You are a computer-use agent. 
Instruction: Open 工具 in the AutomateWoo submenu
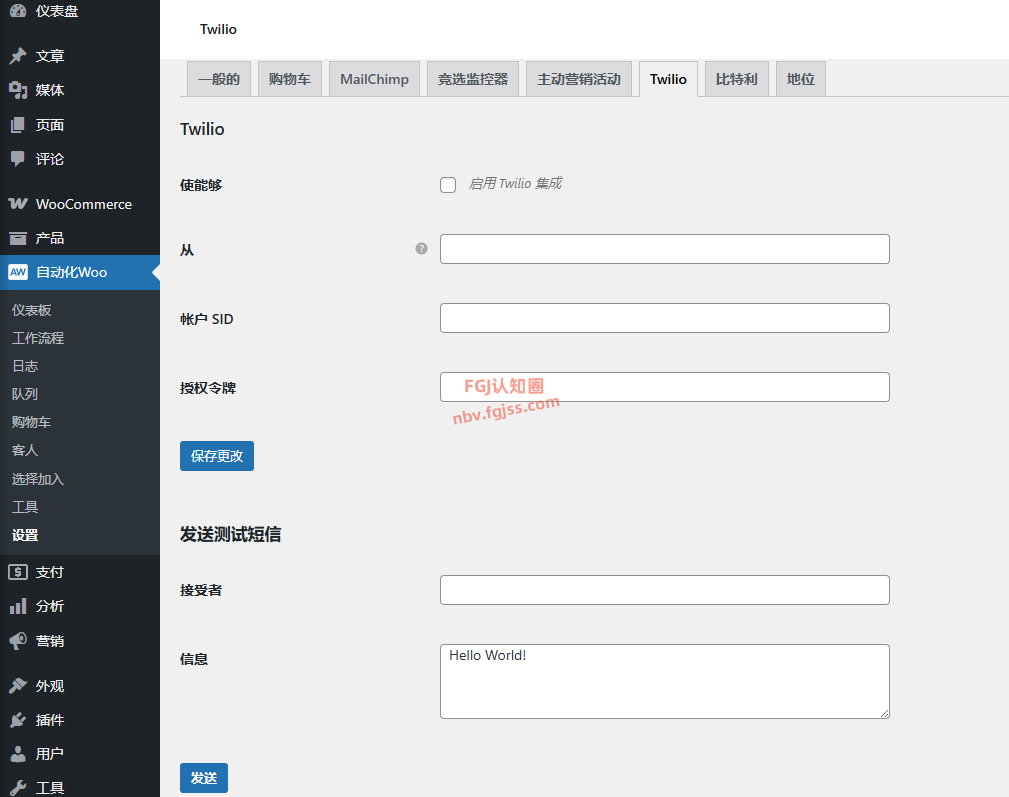point(25,507)
